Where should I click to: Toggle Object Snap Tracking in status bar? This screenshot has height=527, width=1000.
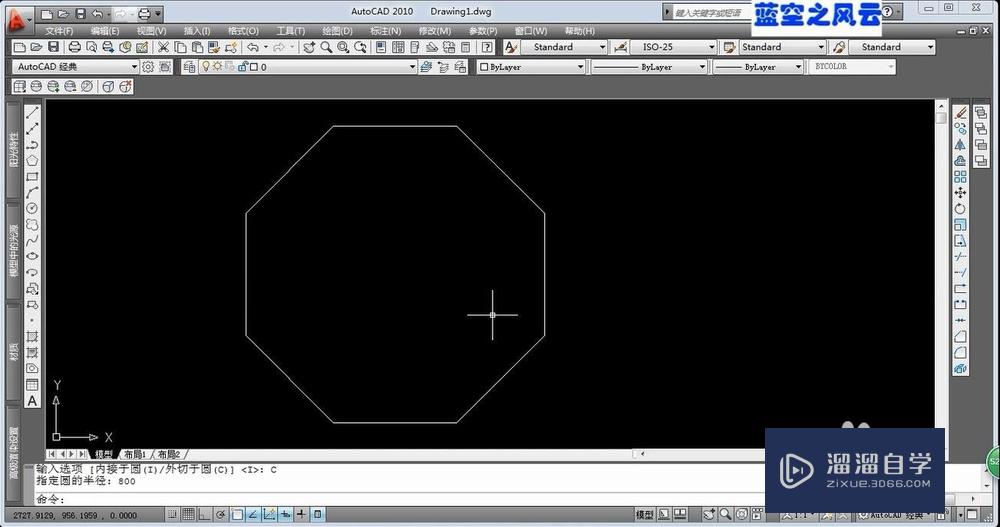253,514
